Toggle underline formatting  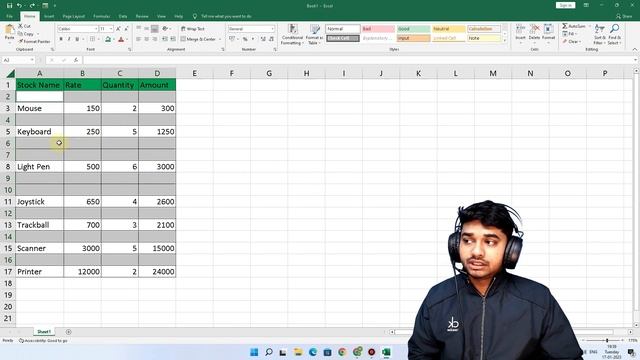point(77,39)
